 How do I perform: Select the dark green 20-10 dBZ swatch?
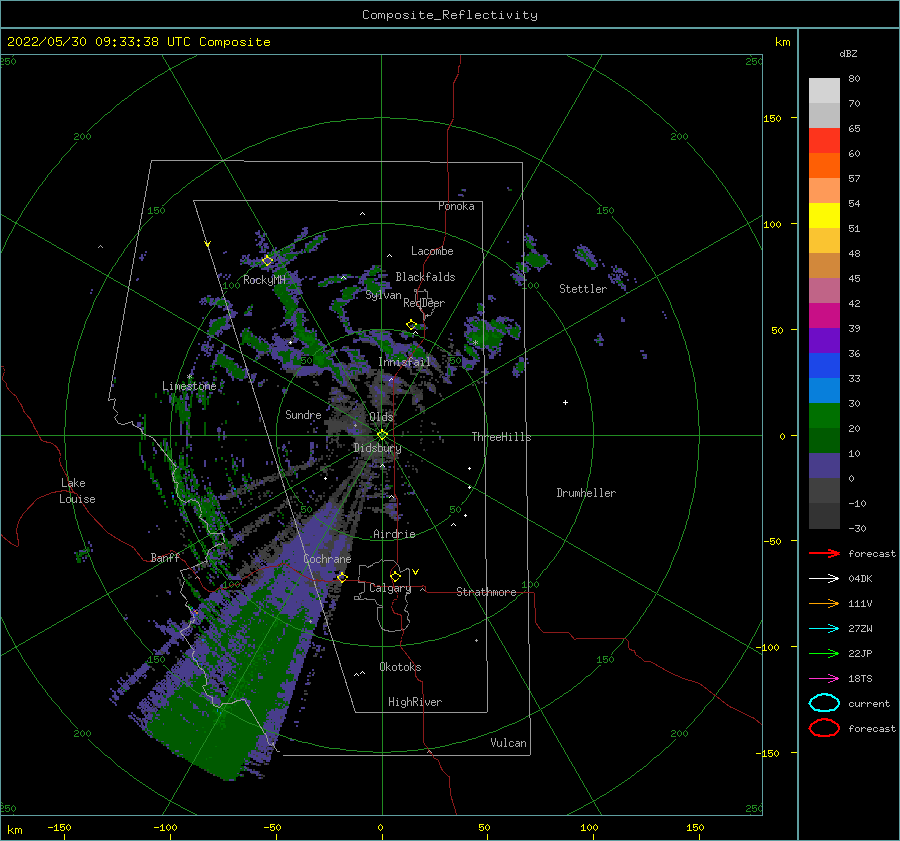[824, 440]
